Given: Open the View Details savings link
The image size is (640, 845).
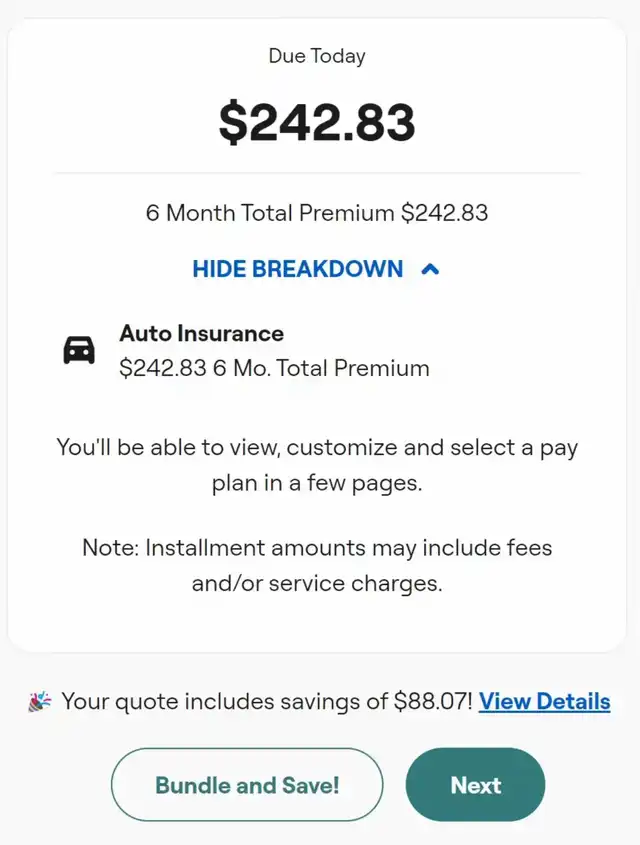Looking at the screenshot, I should [544, 701].
